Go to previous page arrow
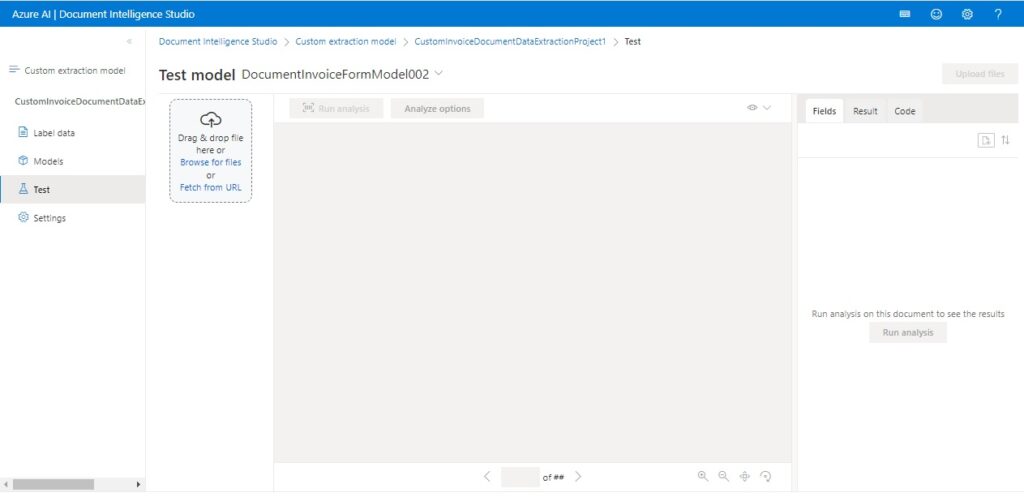The width and height of the screenshot is (1024, 497). [487, 477]
